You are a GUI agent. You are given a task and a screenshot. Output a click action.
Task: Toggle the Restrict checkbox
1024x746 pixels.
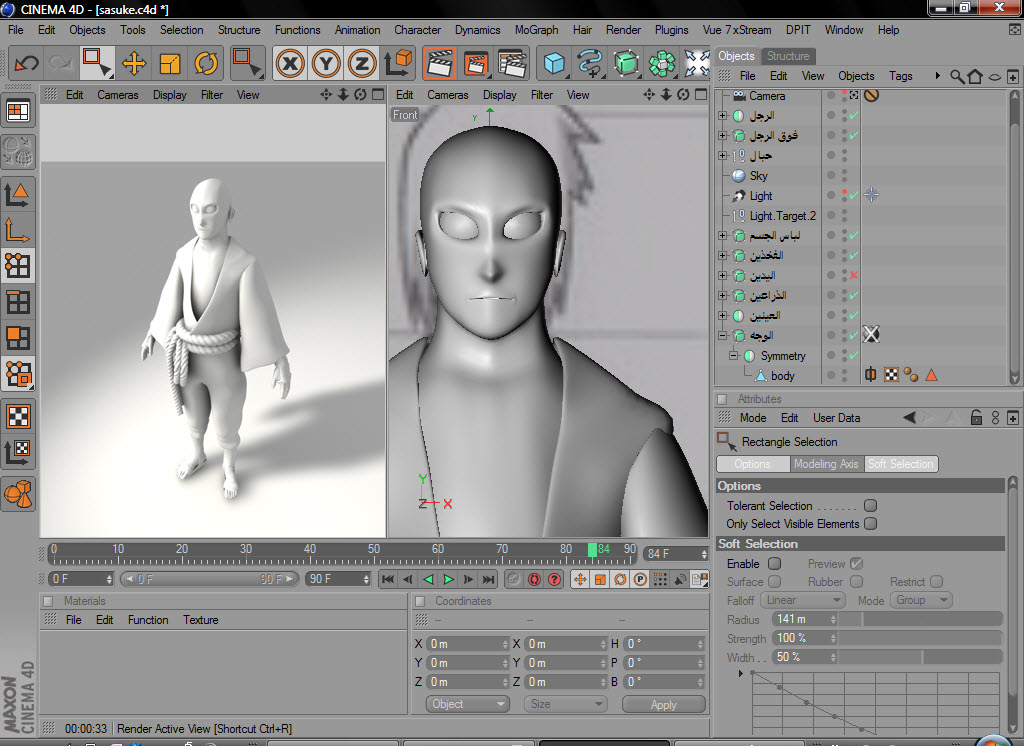[x=936, y=581]
